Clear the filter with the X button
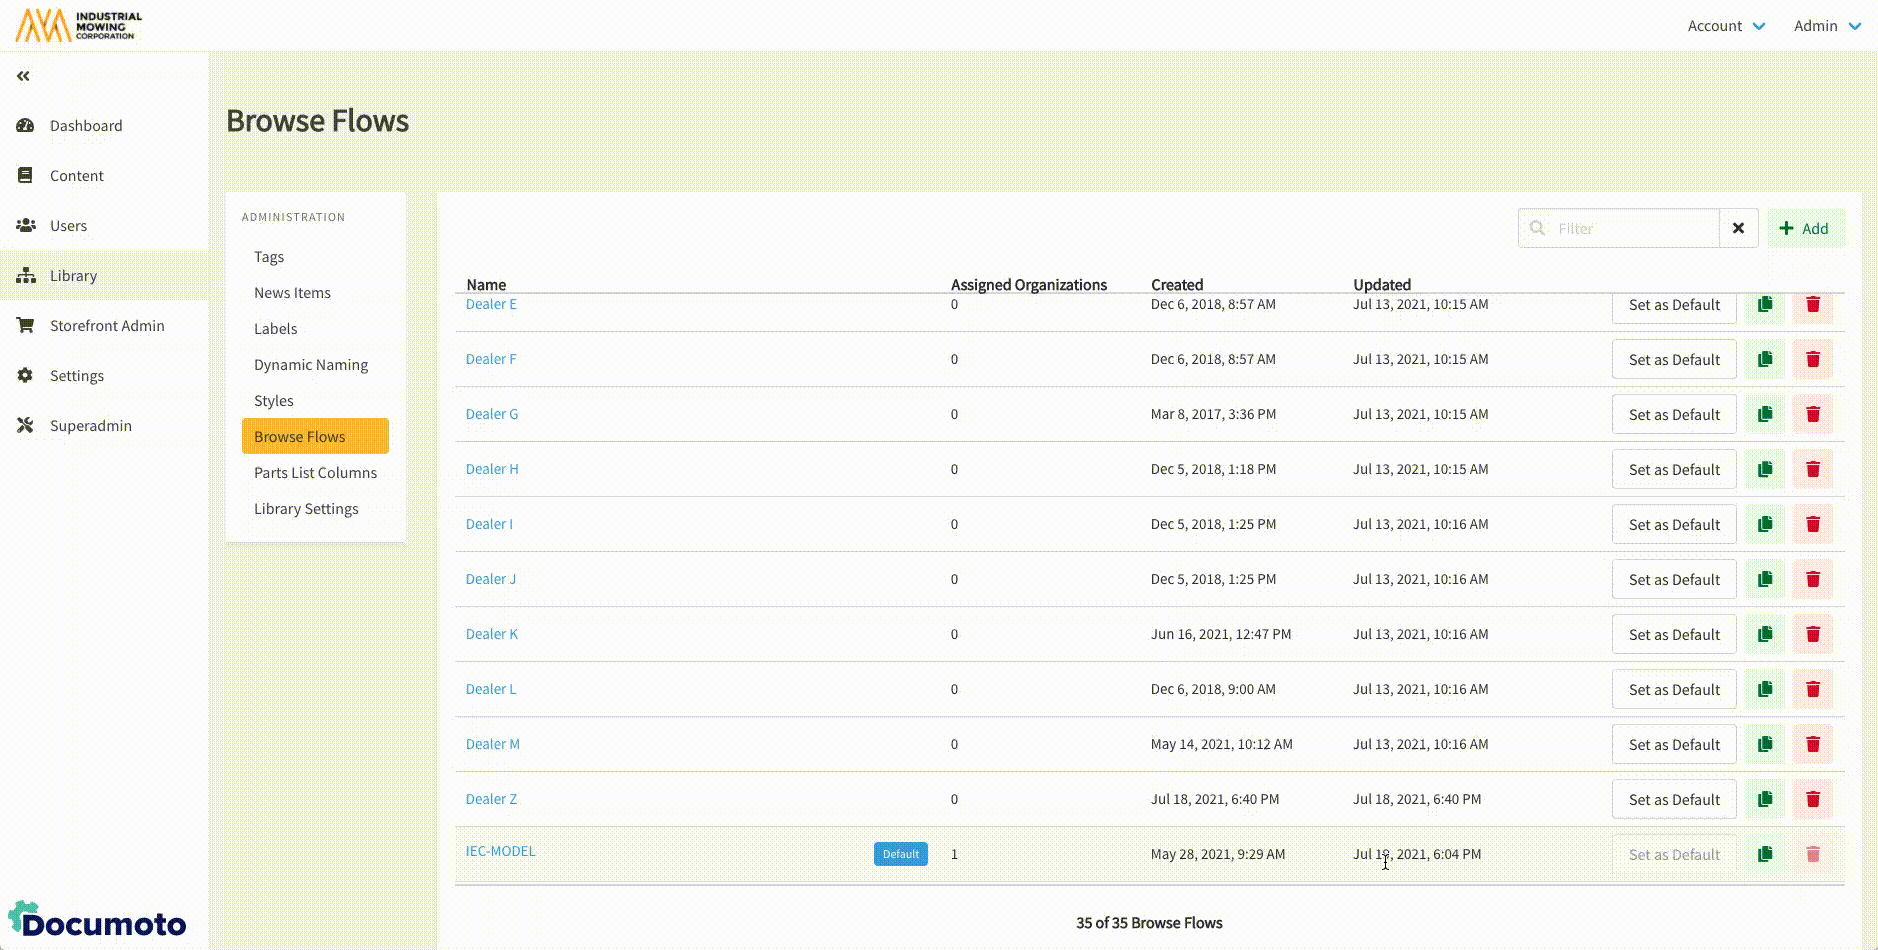1878x950 pixels. (x=1738, y=228)
